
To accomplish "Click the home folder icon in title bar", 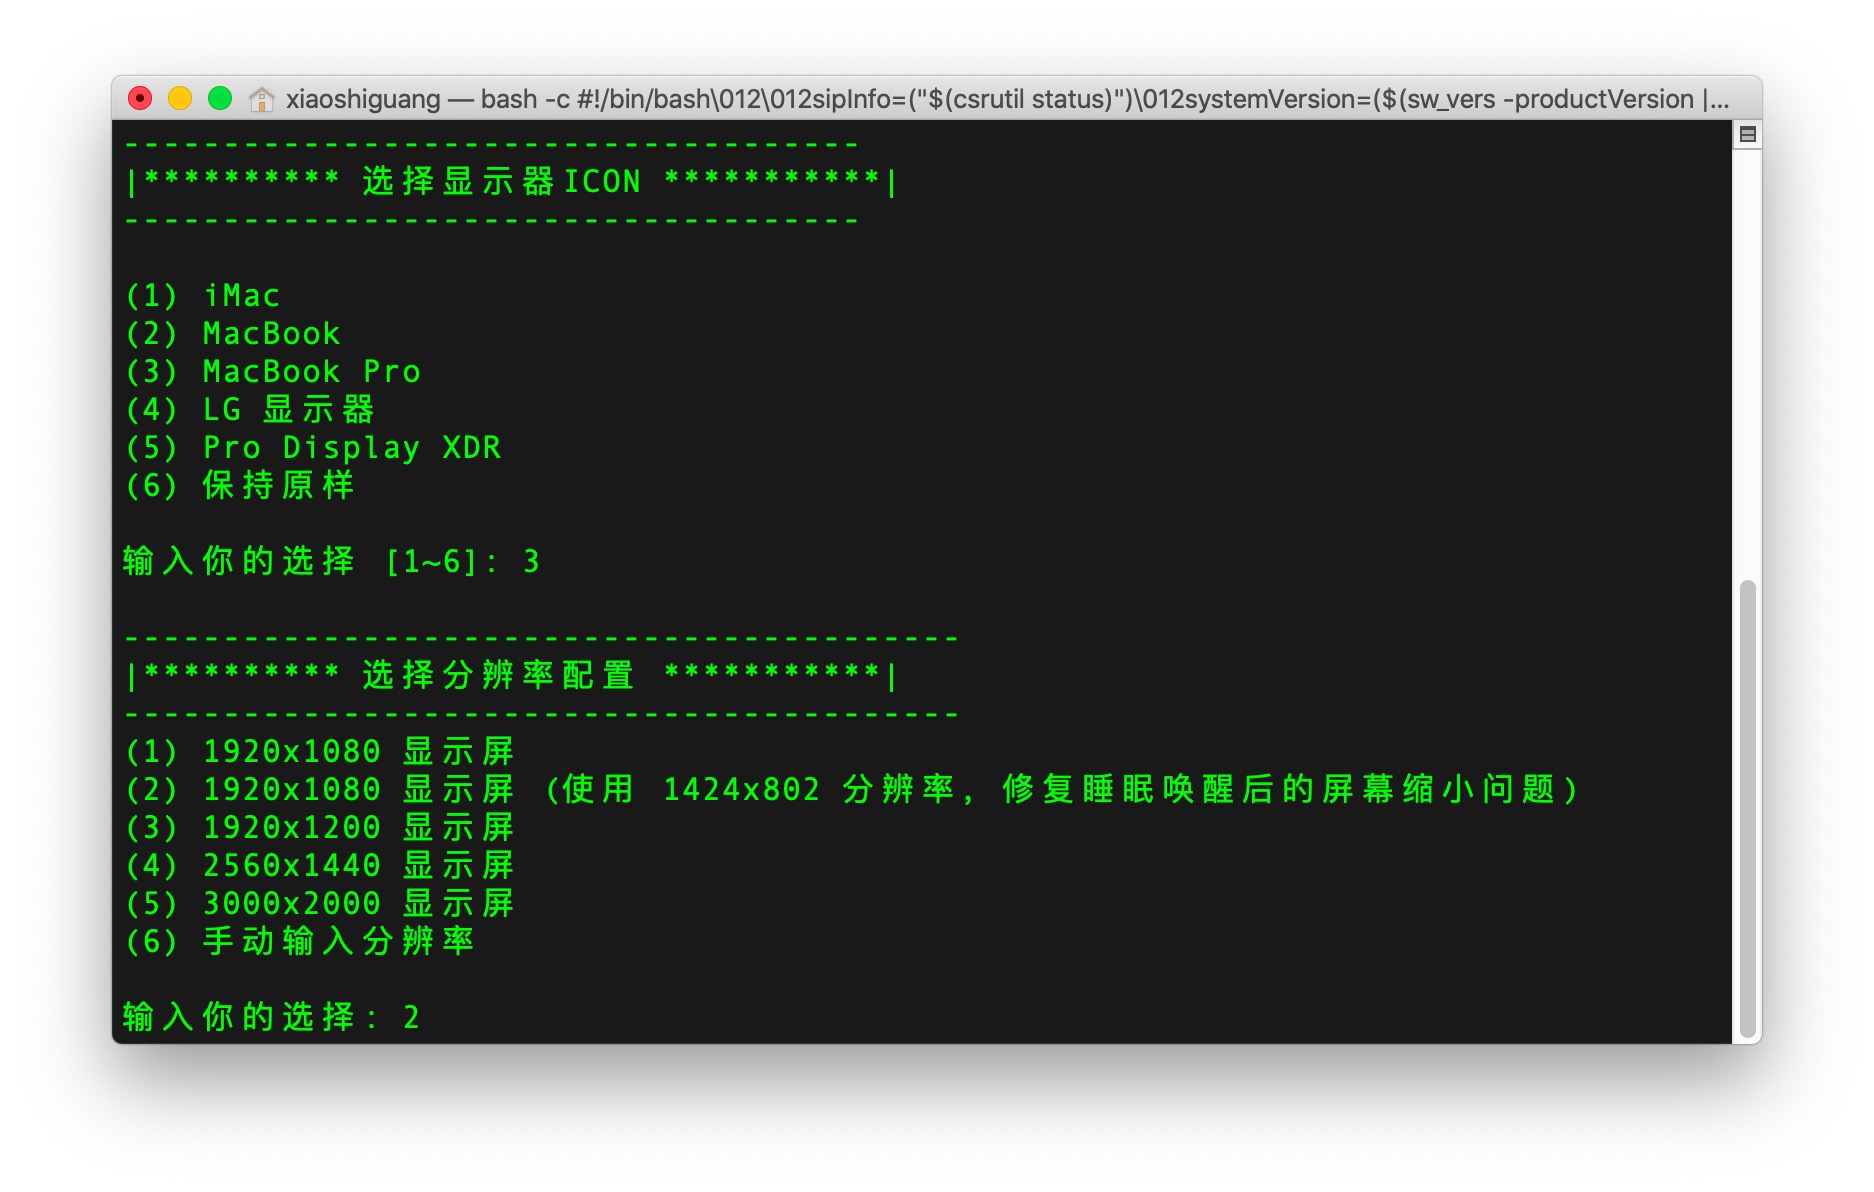I will (261, 99).
